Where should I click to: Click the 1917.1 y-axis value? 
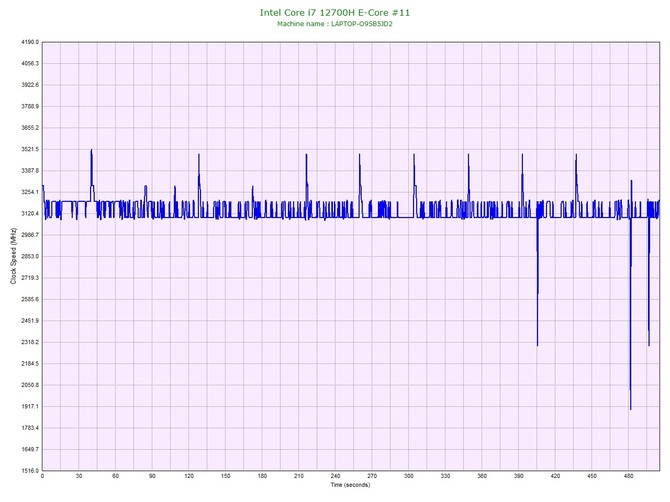tap(30, 407)
